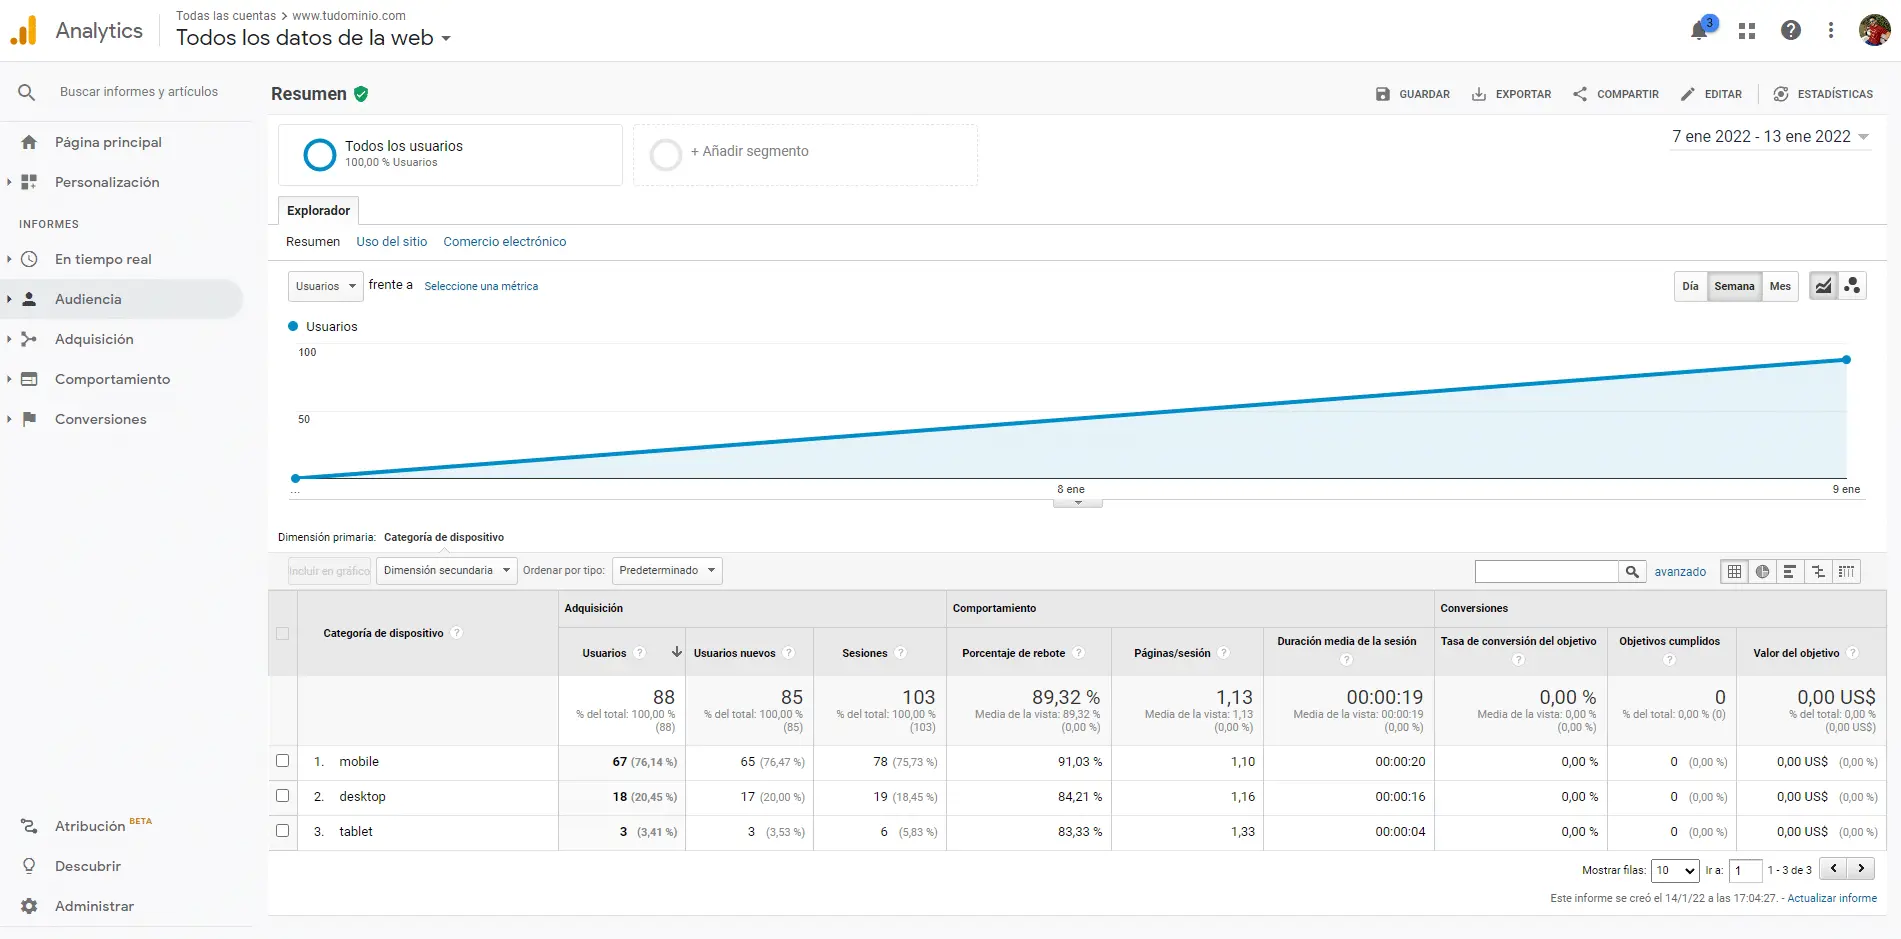The height and width of the screenshot is (939, 1901).
Task: Click EXPORTAR button
Action: [1511, 94]
